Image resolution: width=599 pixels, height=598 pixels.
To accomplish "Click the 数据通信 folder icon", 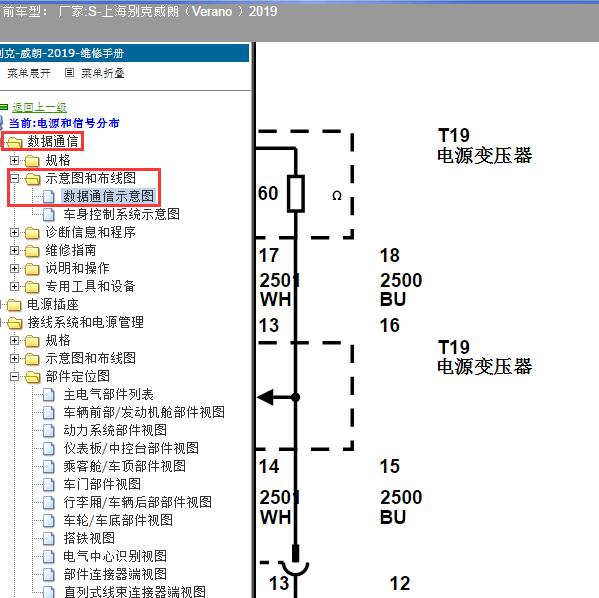I will [15, 142].
